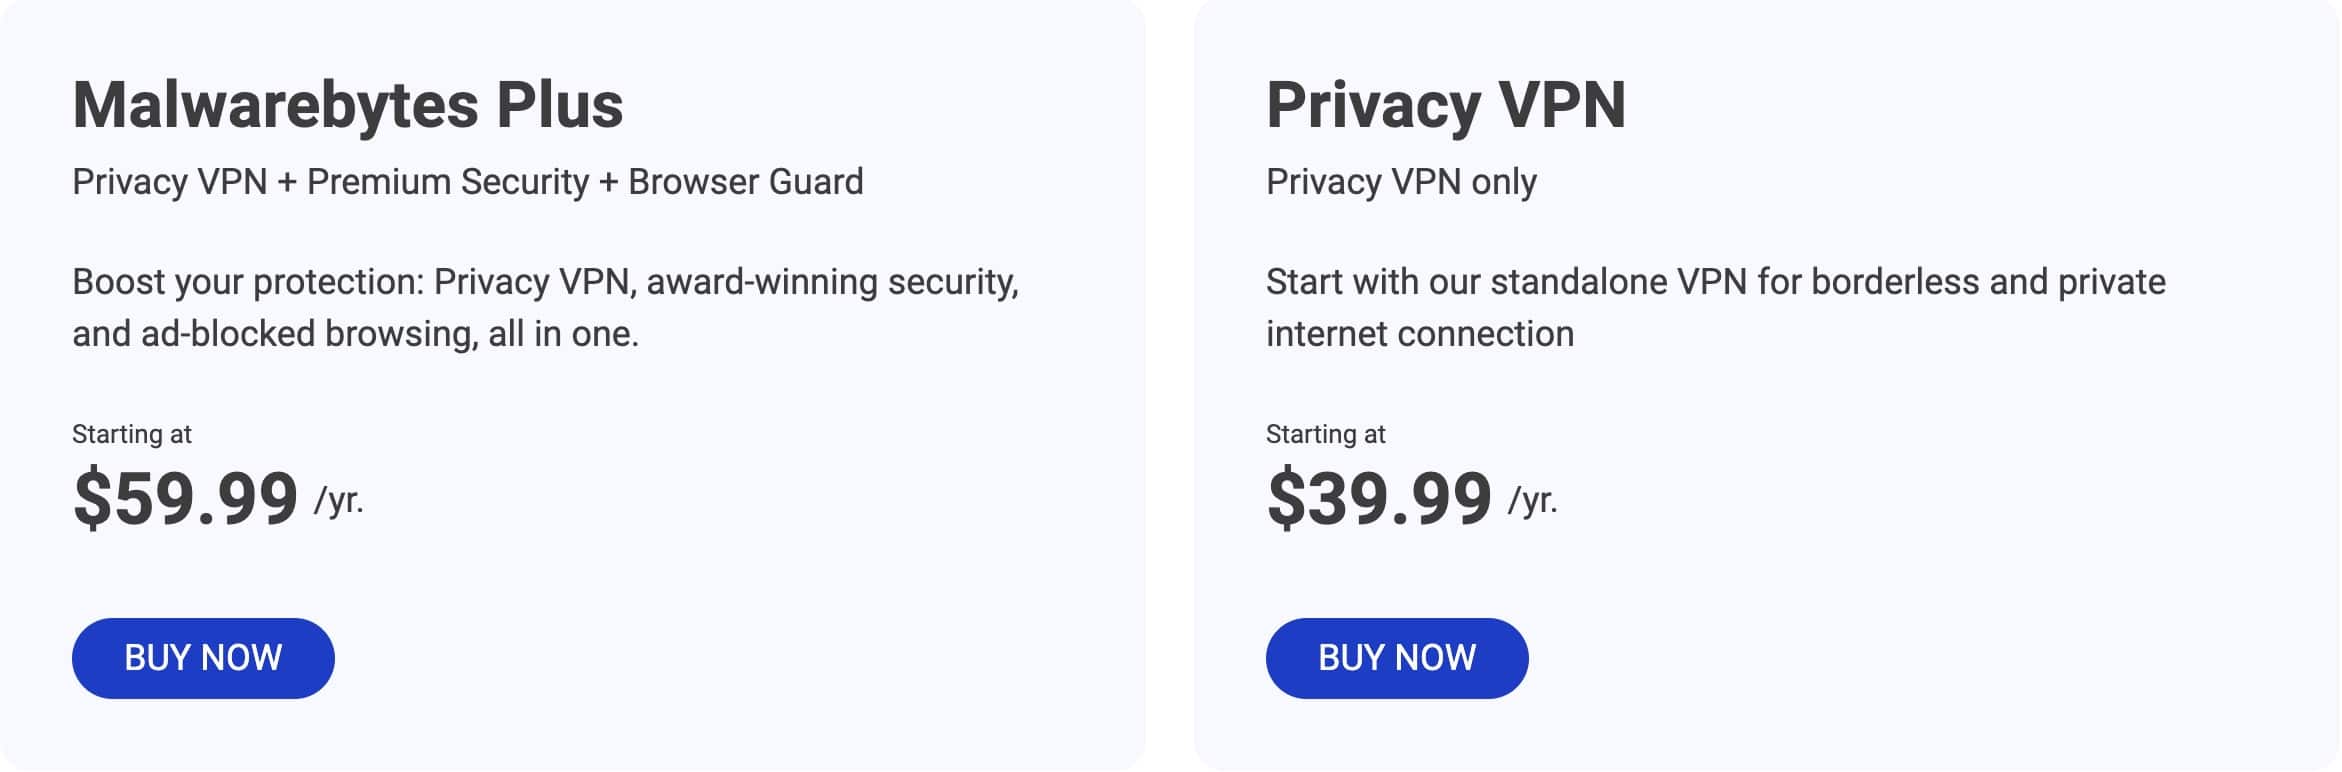Click "Starting at" above the $39.99 price
This screenshot has height=772, width=2342.
click(1326, 434)
